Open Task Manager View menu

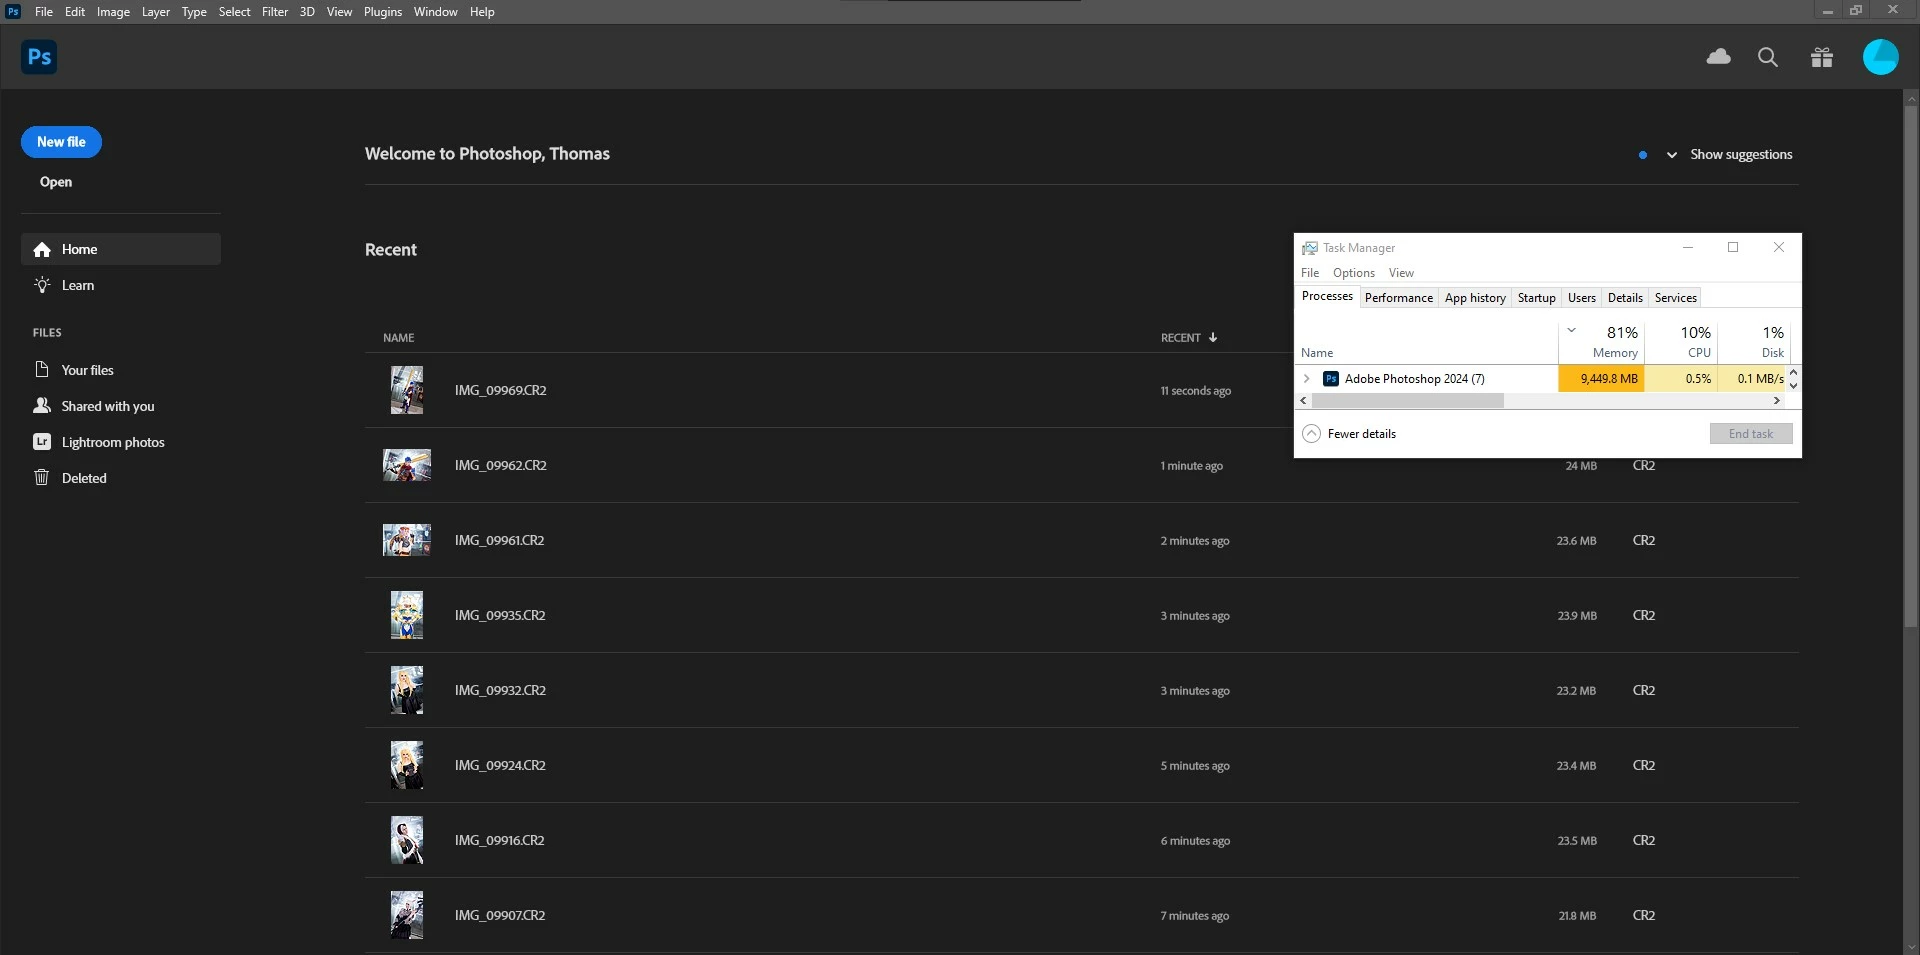tap(1401, 273)
